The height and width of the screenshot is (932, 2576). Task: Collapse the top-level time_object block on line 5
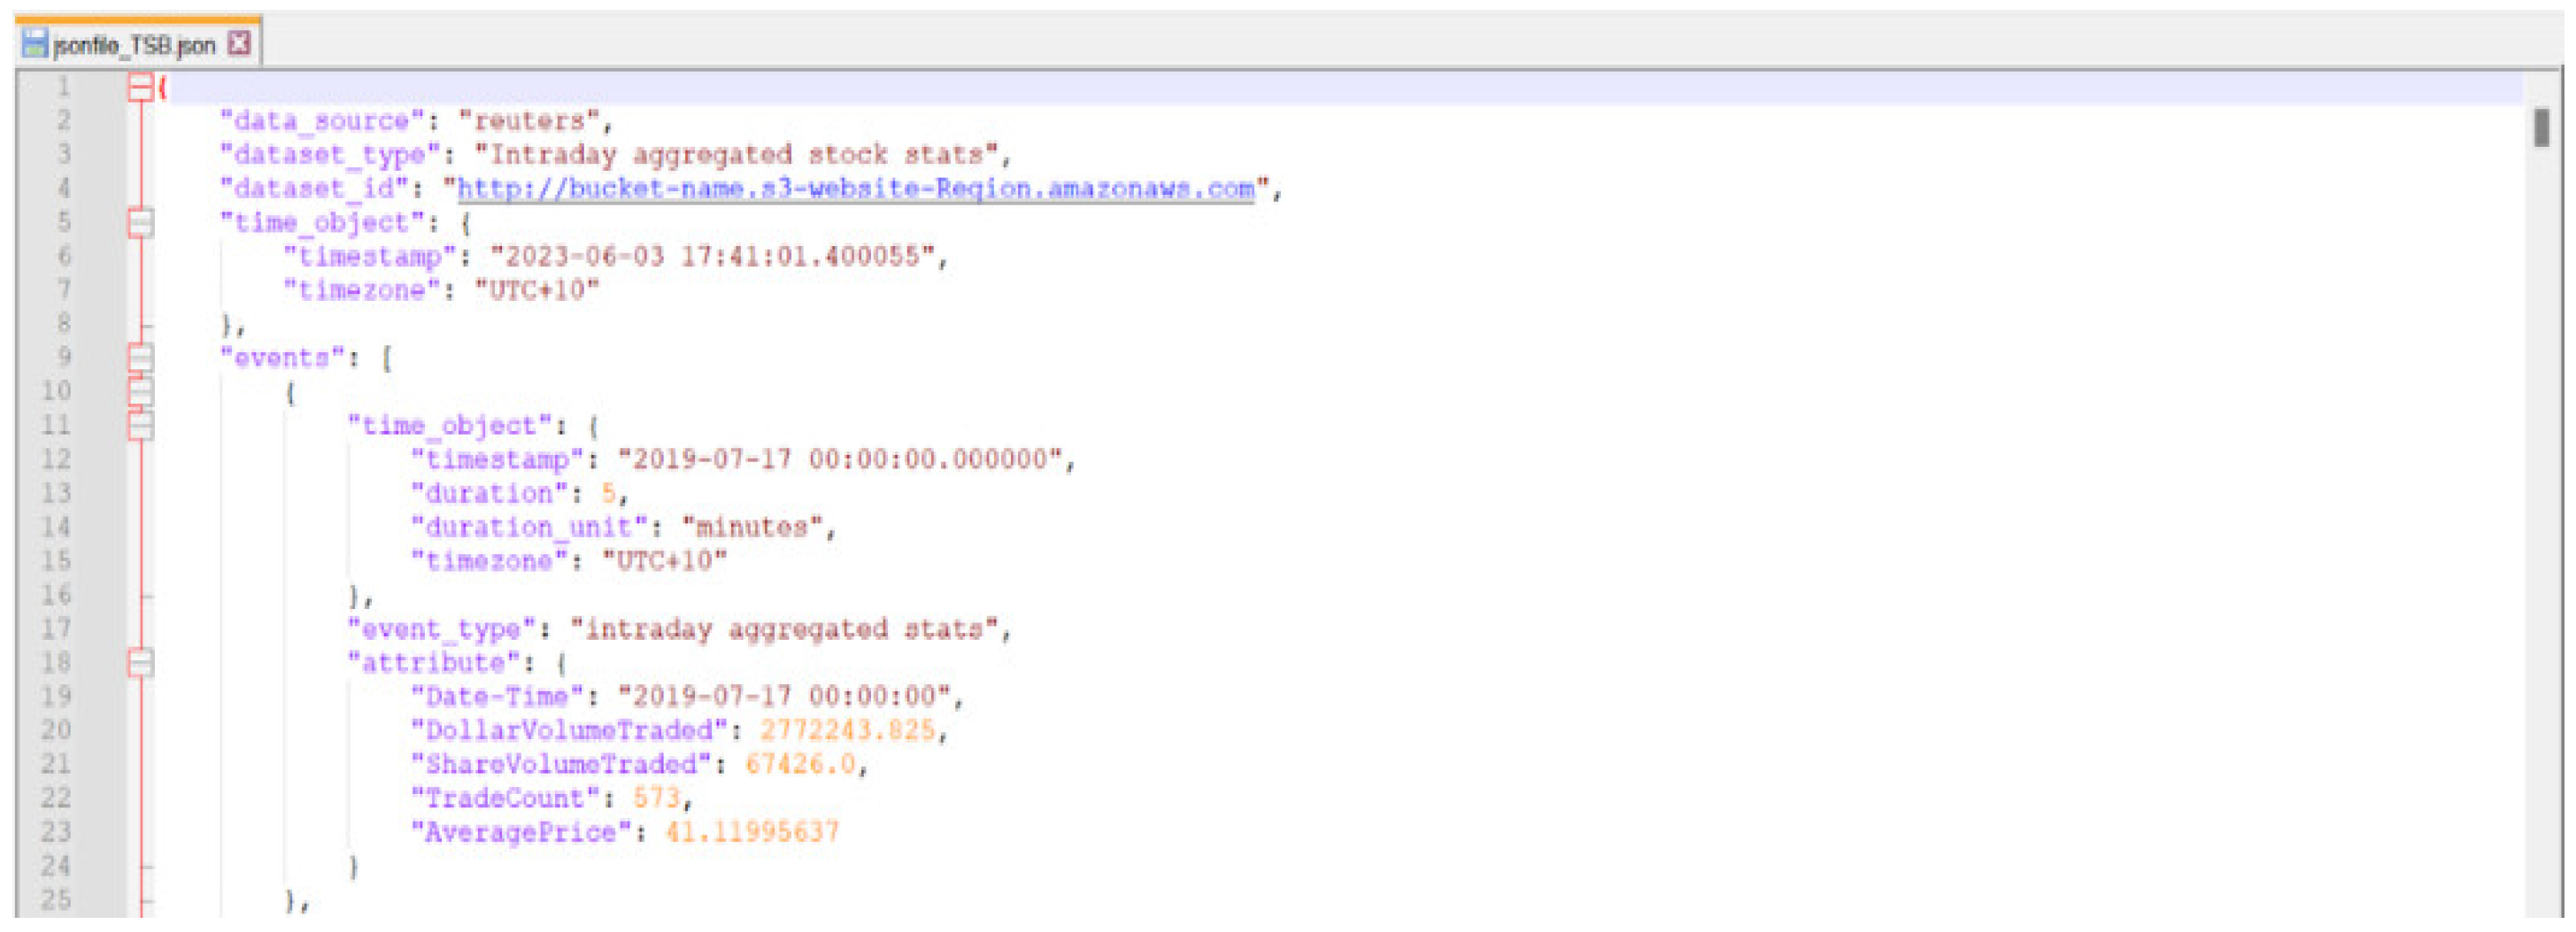point(141,222)
